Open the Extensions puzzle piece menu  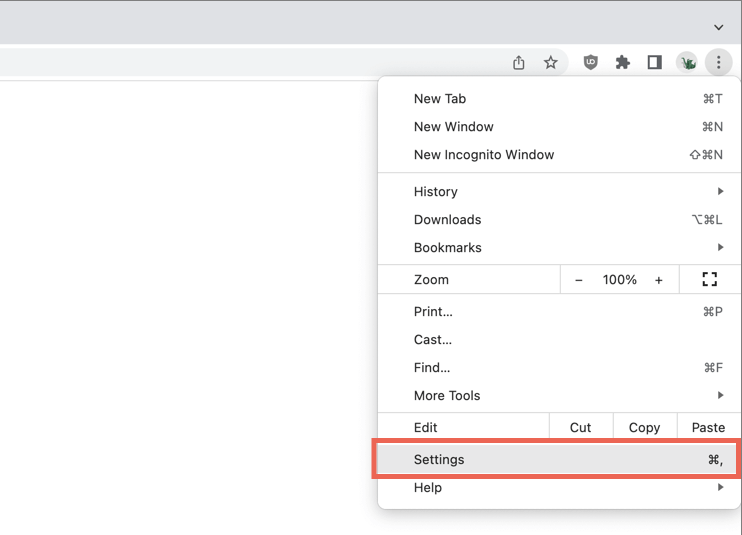tap(623, 63)
